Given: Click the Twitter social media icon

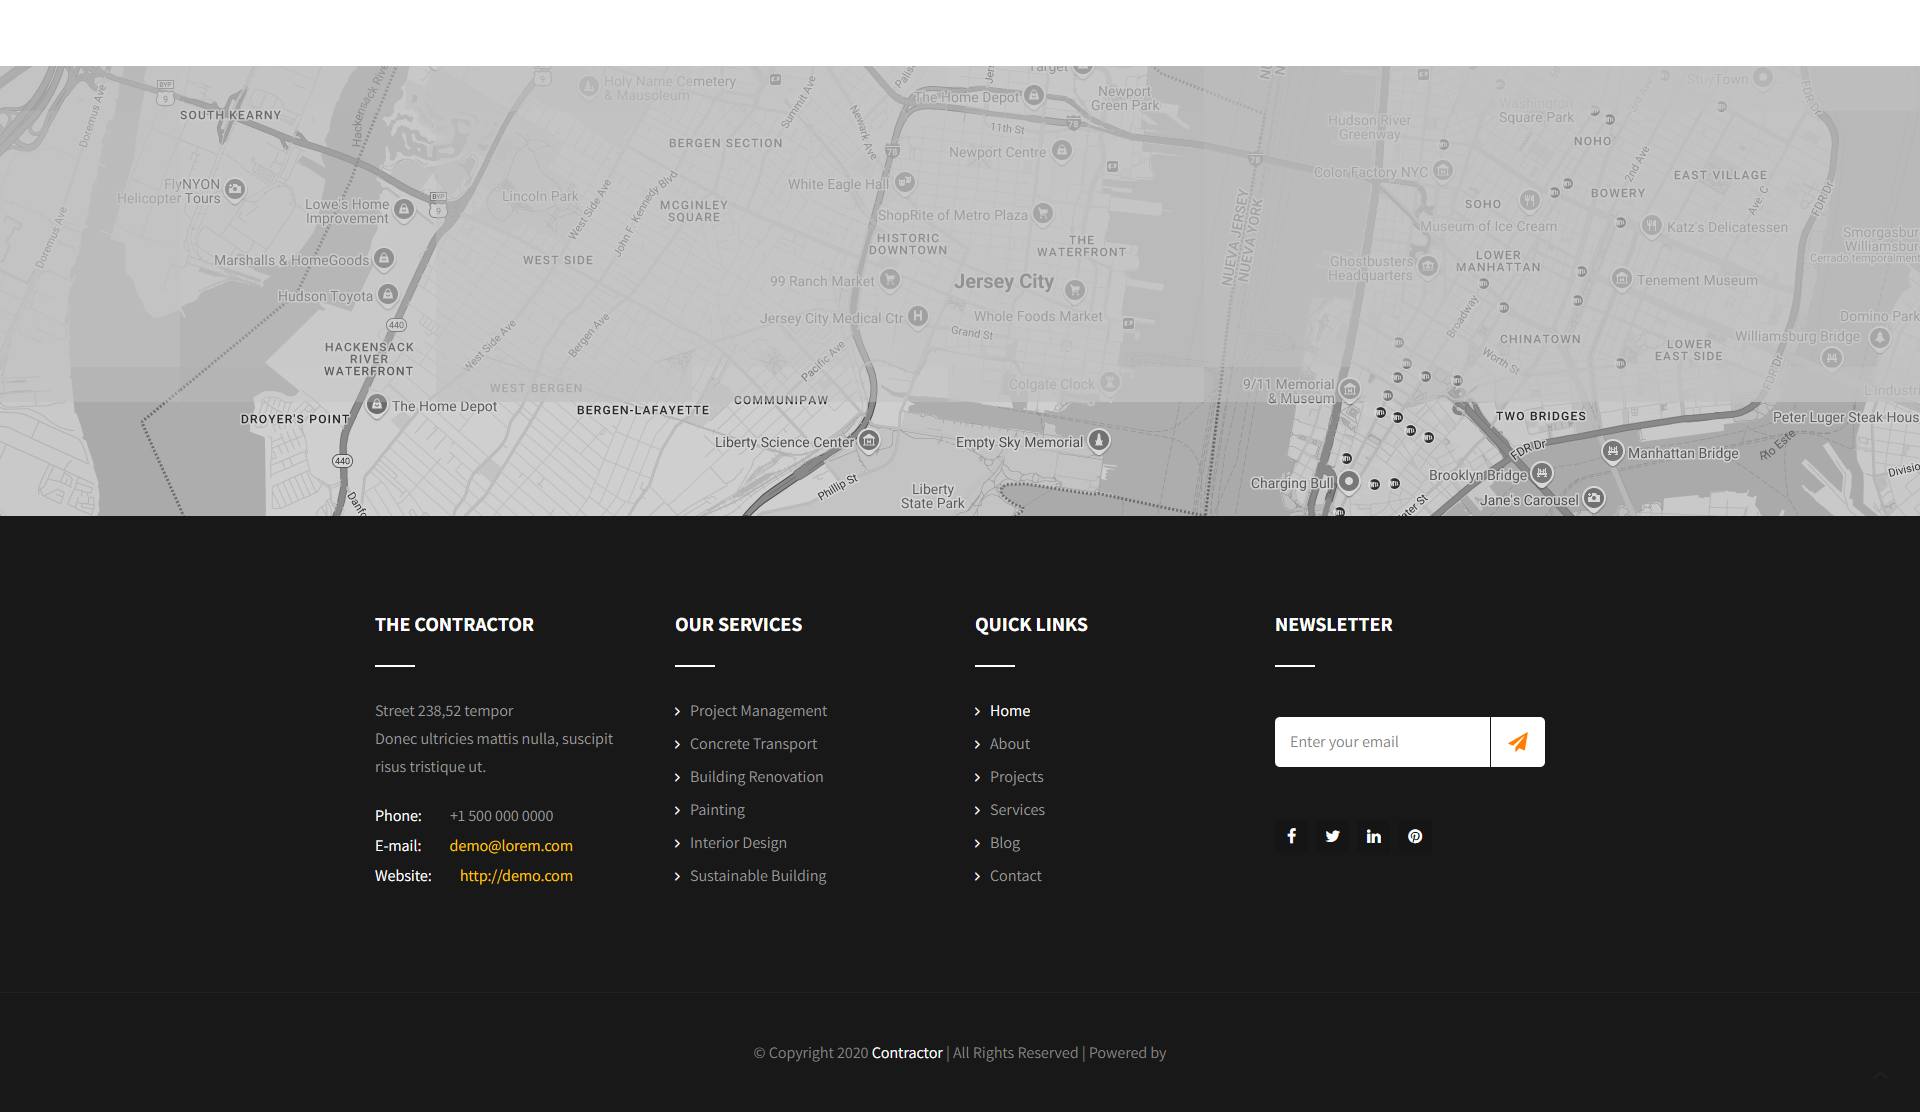Looking at the screenshot, I should point(1332,835).
